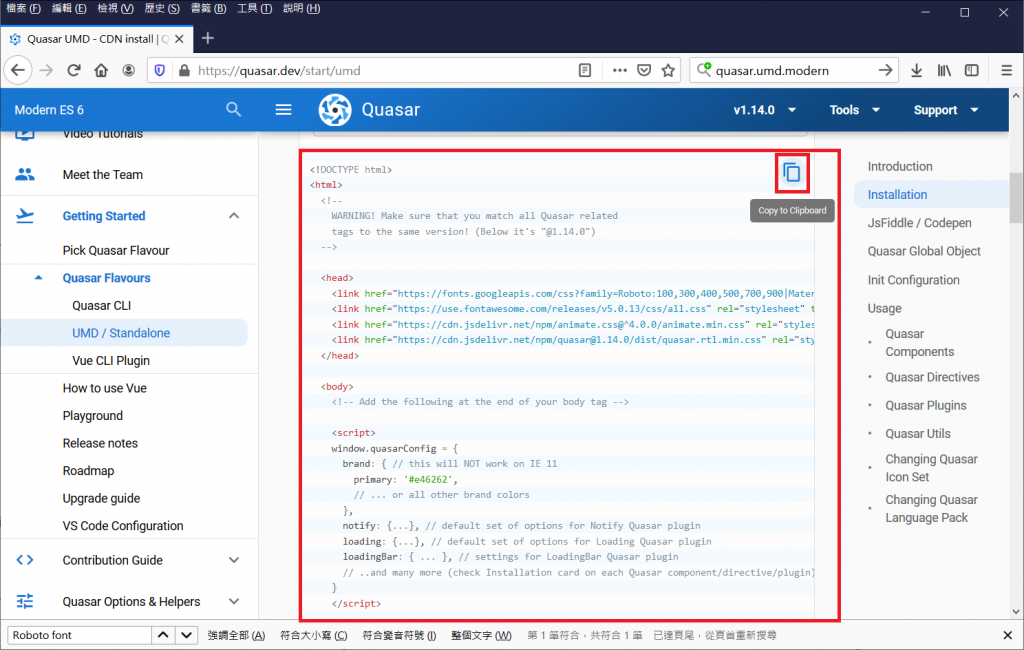Open page actions three-dots menu
This screenshot has height=650, width=1024.
tap(619, 71)
